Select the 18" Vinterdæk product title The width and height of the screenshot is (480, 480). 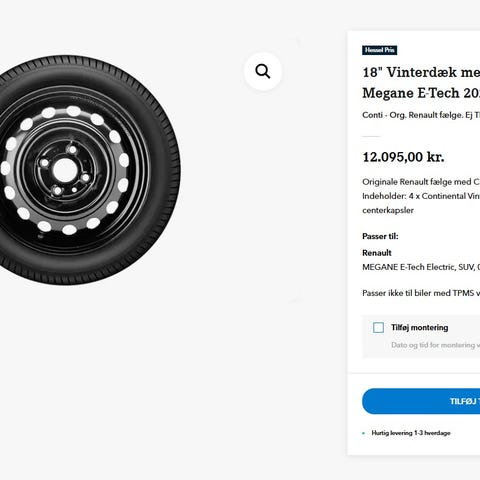421,72
